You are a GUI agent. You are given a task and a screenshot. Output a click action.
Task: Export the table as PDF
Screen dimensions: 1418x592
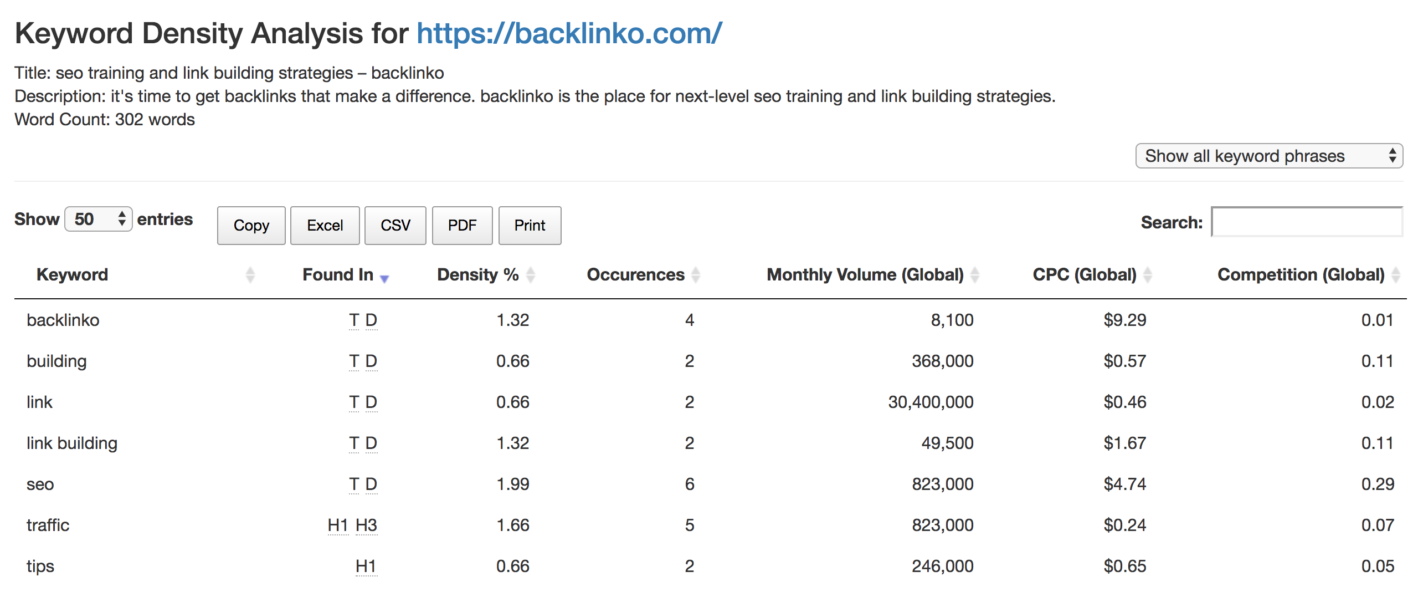point(462,226)
